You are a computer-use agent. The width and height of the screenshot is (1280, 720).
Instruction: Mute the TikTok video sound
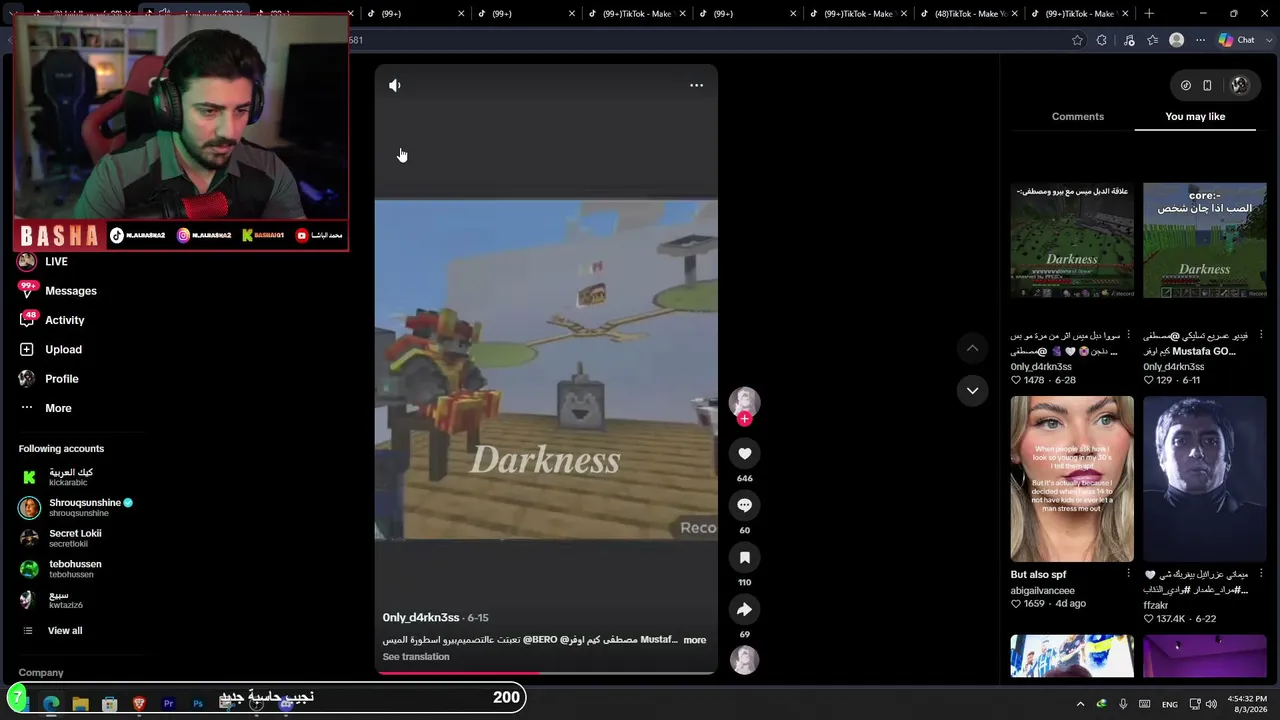coord(395,86)
